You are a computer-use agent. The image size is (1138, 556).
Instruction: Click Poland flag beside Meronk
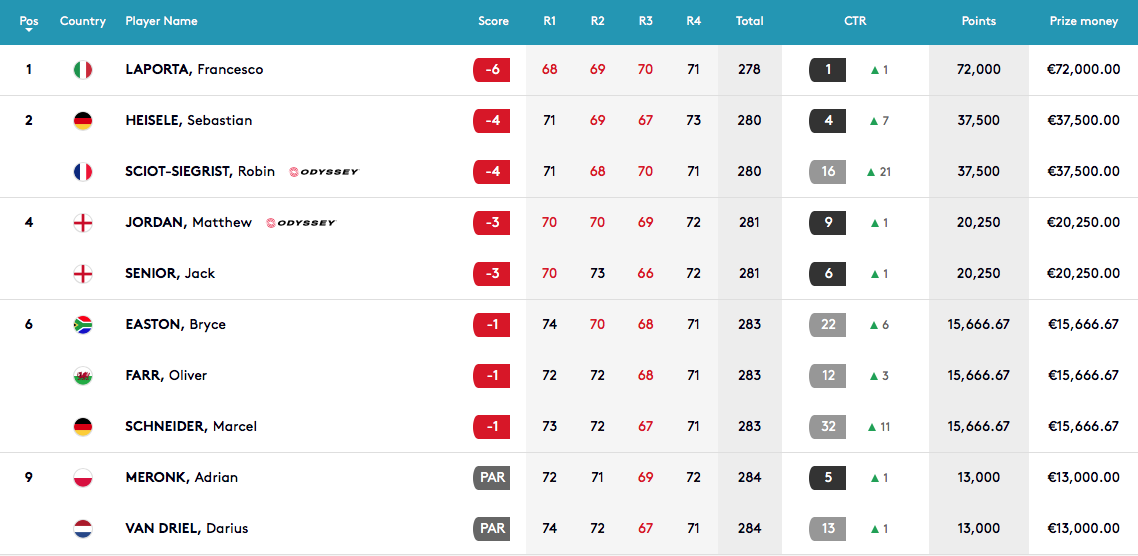pyautogui.click(x=83, y=478)
